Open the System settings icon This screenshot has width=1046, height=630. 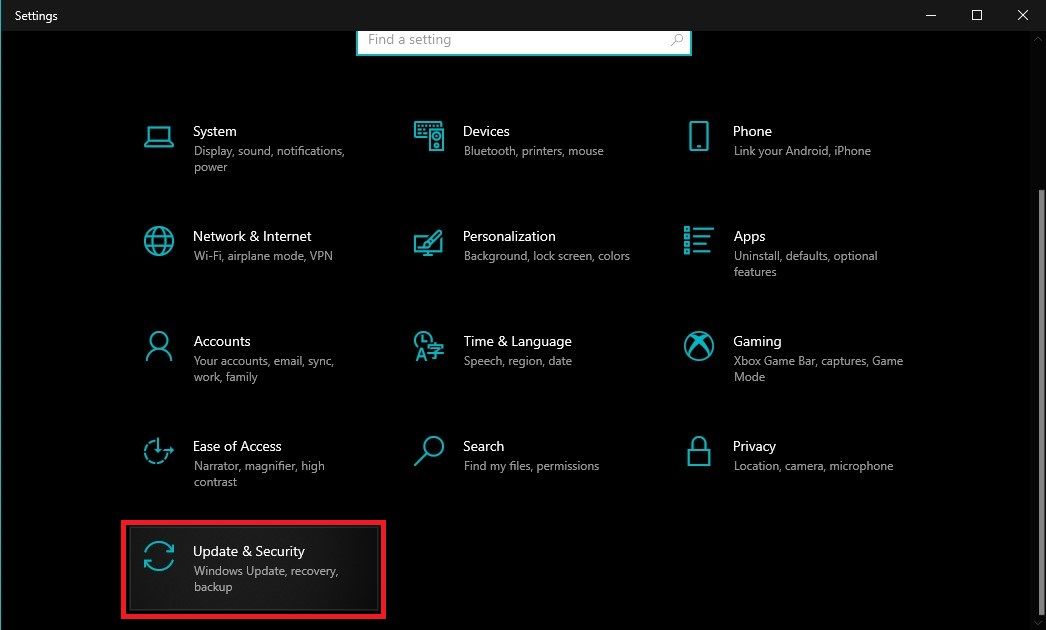pyautogui.click(x=158, y=137)
